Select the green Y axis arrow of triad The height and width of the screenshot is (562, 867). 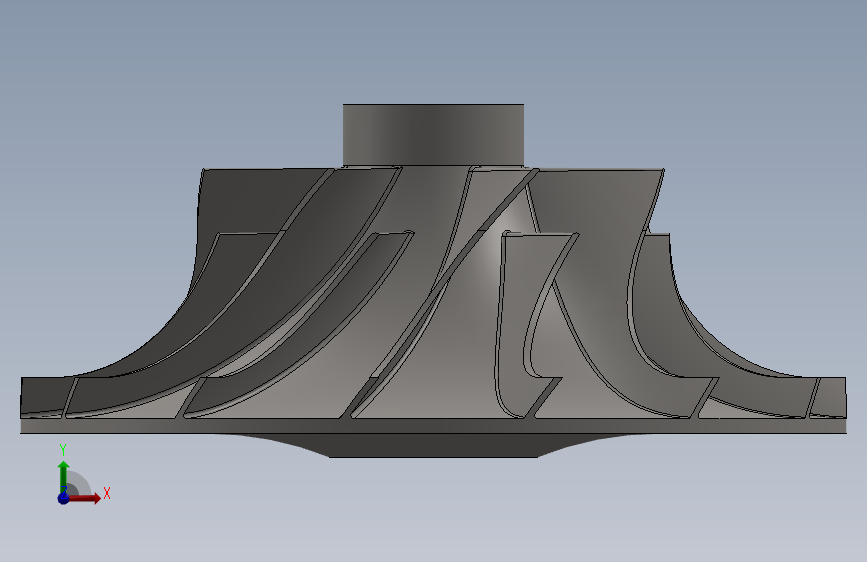click(x=64, y=475)
